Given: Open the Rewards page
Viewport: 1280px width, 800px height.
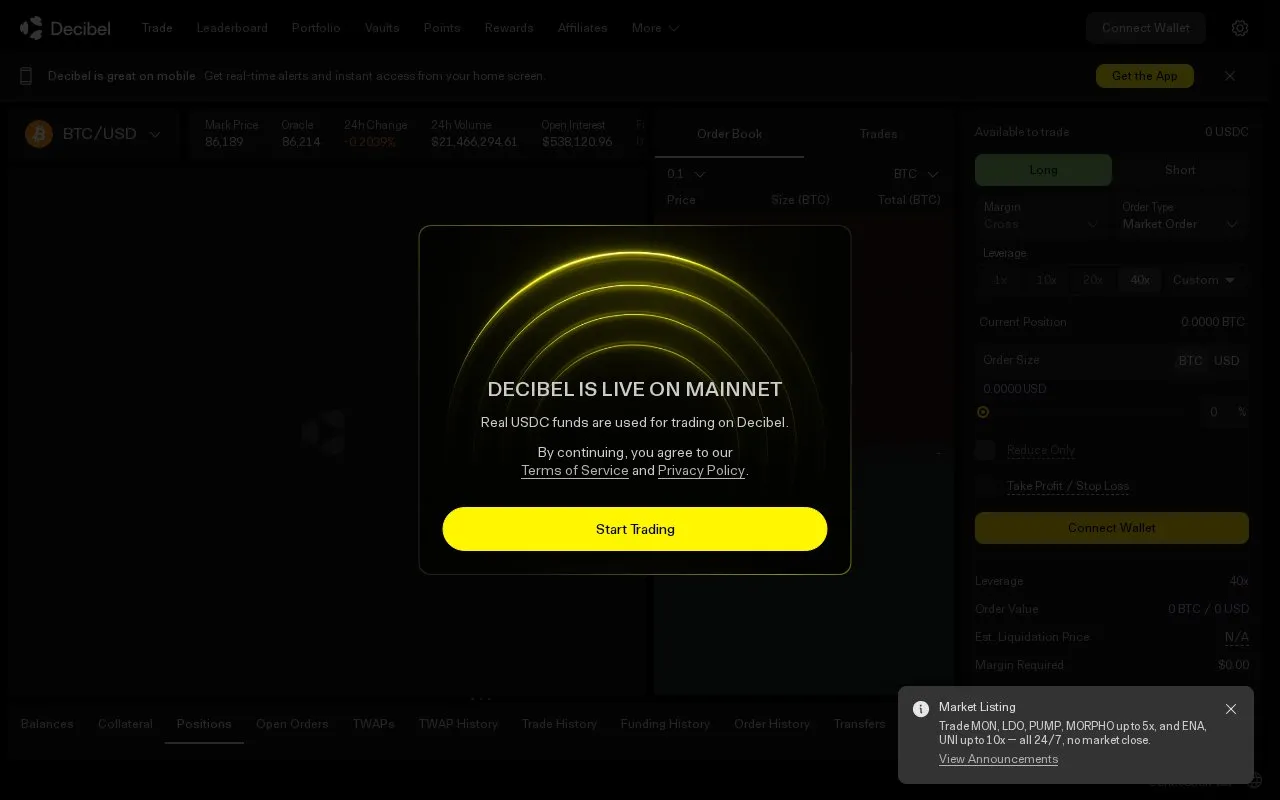Looking at the screenshot, I should tap(509, 28).
